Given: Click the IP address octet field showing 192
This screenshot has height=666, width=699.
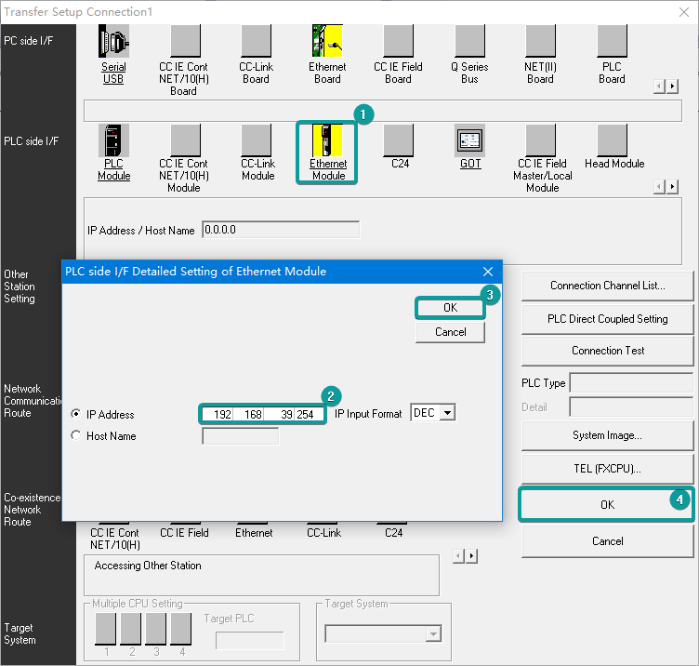Looking at the screenshot, I should point(218,414).
